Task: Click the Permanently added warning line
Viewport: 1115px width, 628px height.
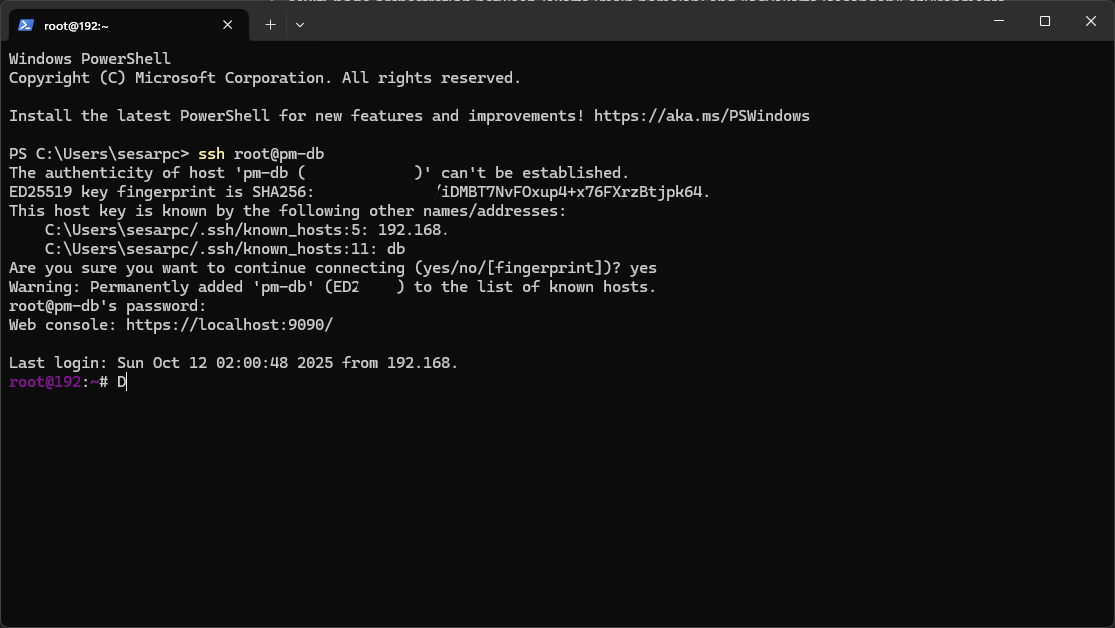Action: pyautogui.click(x=330, y=286)
